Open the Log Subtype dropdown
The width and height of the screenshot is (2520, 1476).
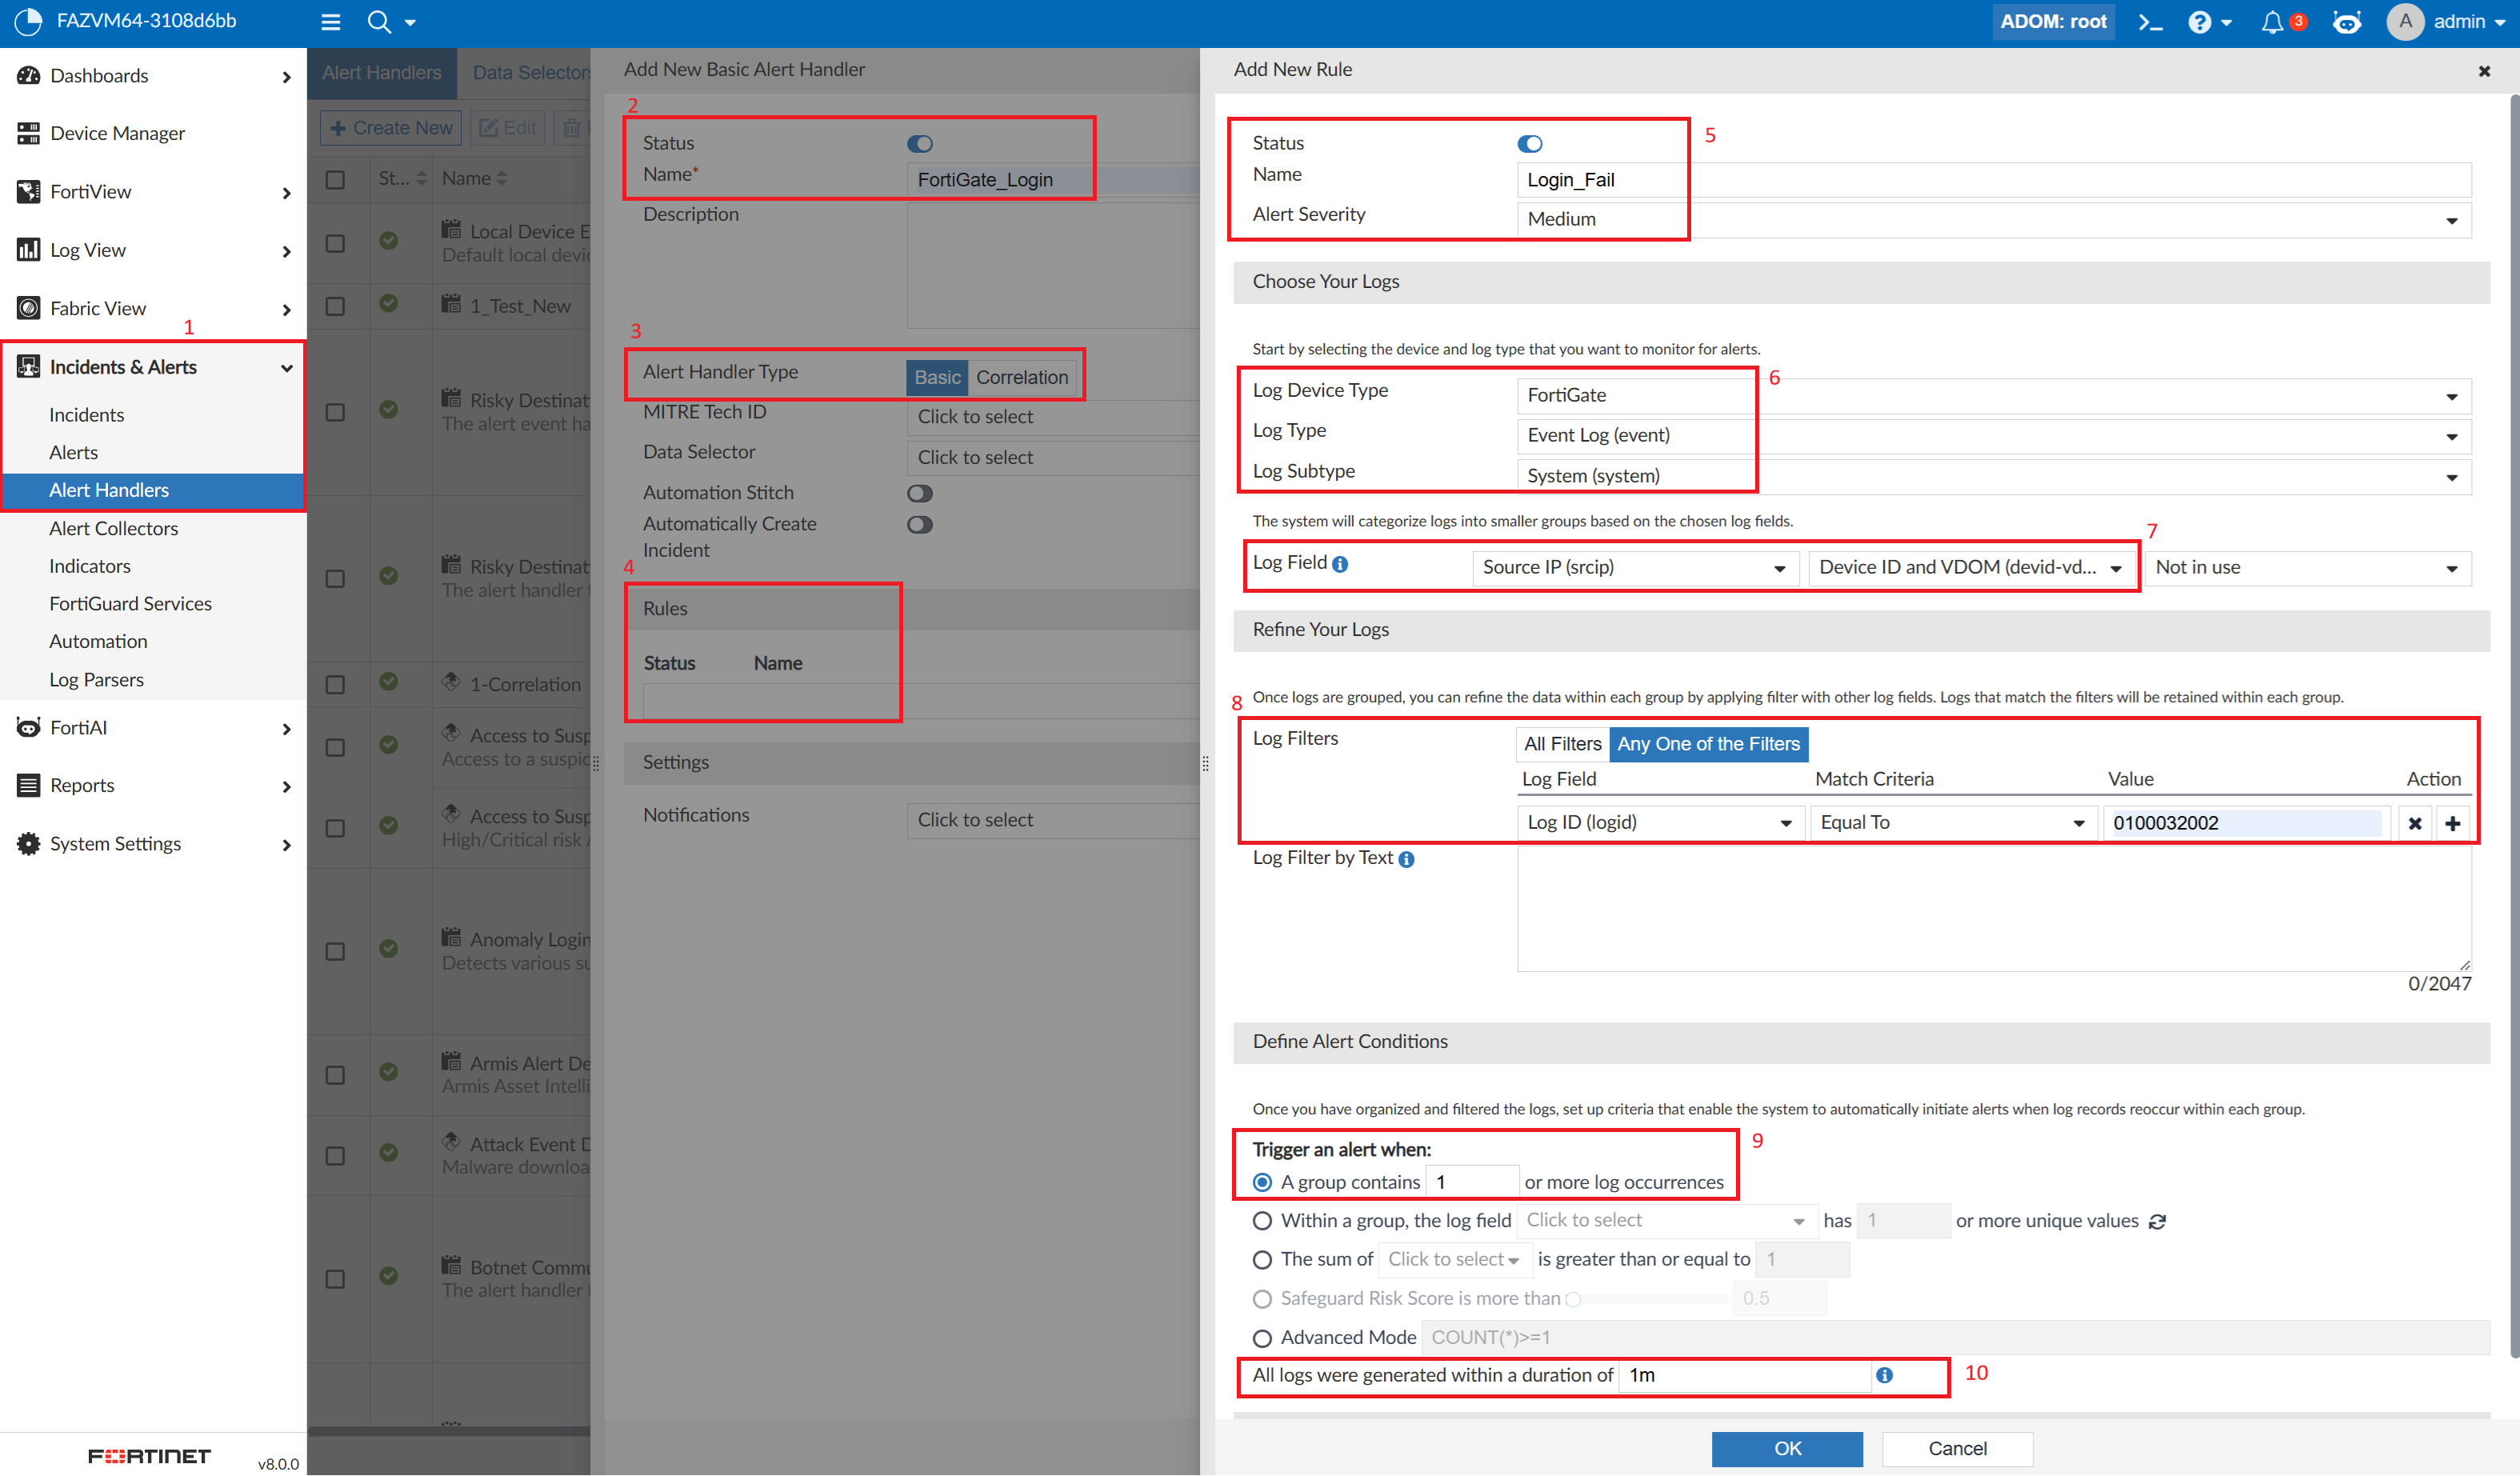[1994, 477]
